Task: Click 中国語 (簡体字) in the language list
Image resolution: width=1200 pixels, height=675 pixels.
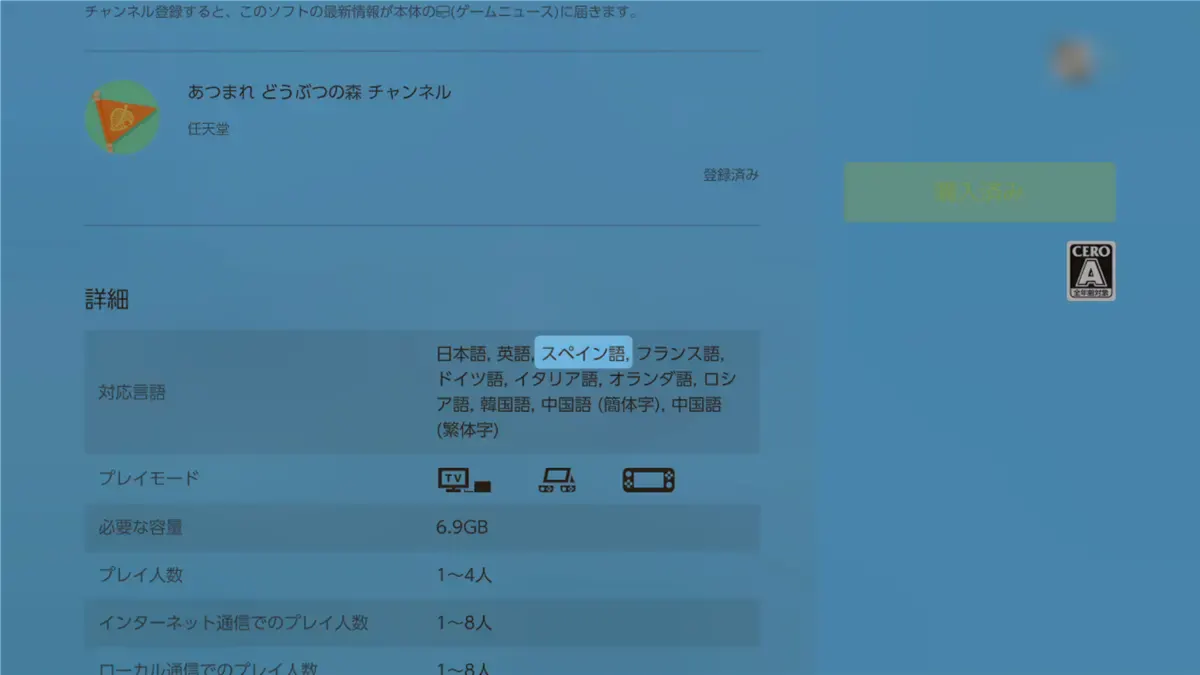Action: point(601,405)
